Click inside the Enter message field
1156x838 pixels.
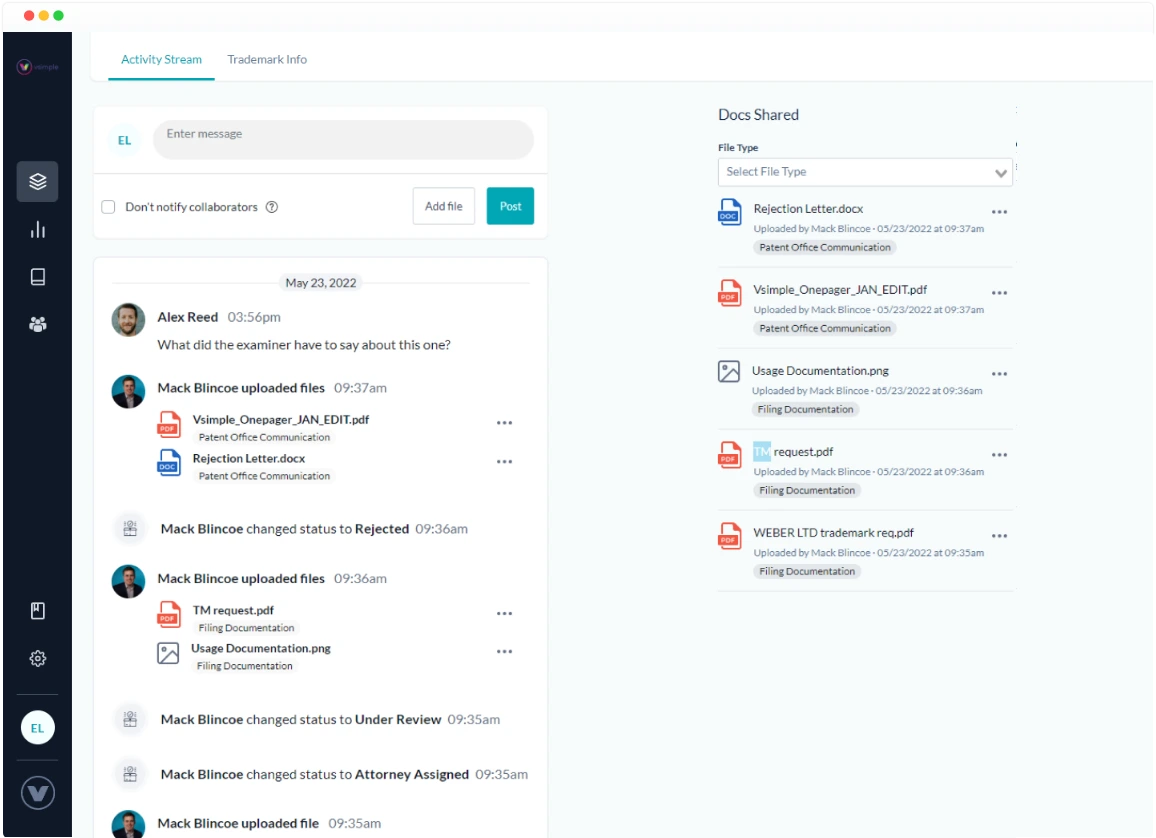(343, 139)
